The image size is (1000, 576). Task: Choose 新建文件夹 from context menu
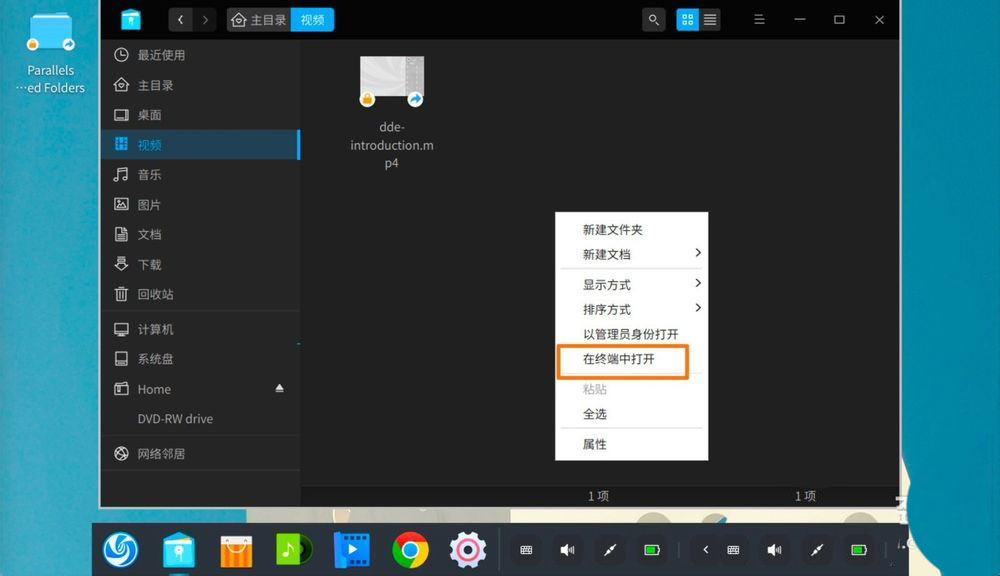612,229
